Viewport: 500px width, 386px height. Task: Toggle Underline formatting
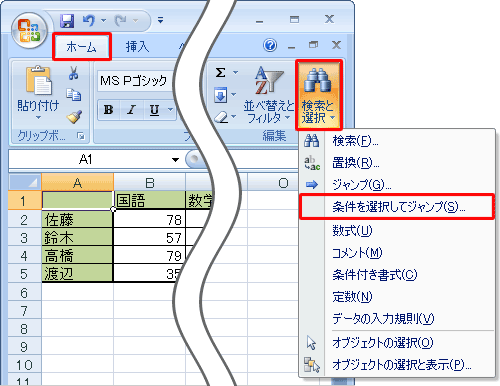click(154, 110)
